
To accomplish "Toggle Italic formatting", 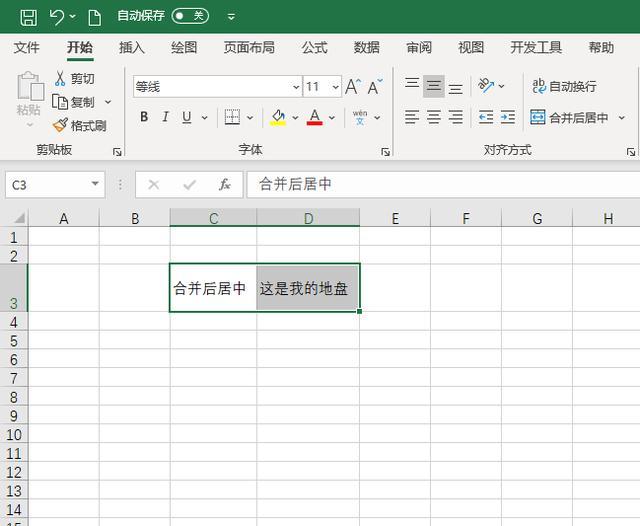I will click(x=165, y=117).
